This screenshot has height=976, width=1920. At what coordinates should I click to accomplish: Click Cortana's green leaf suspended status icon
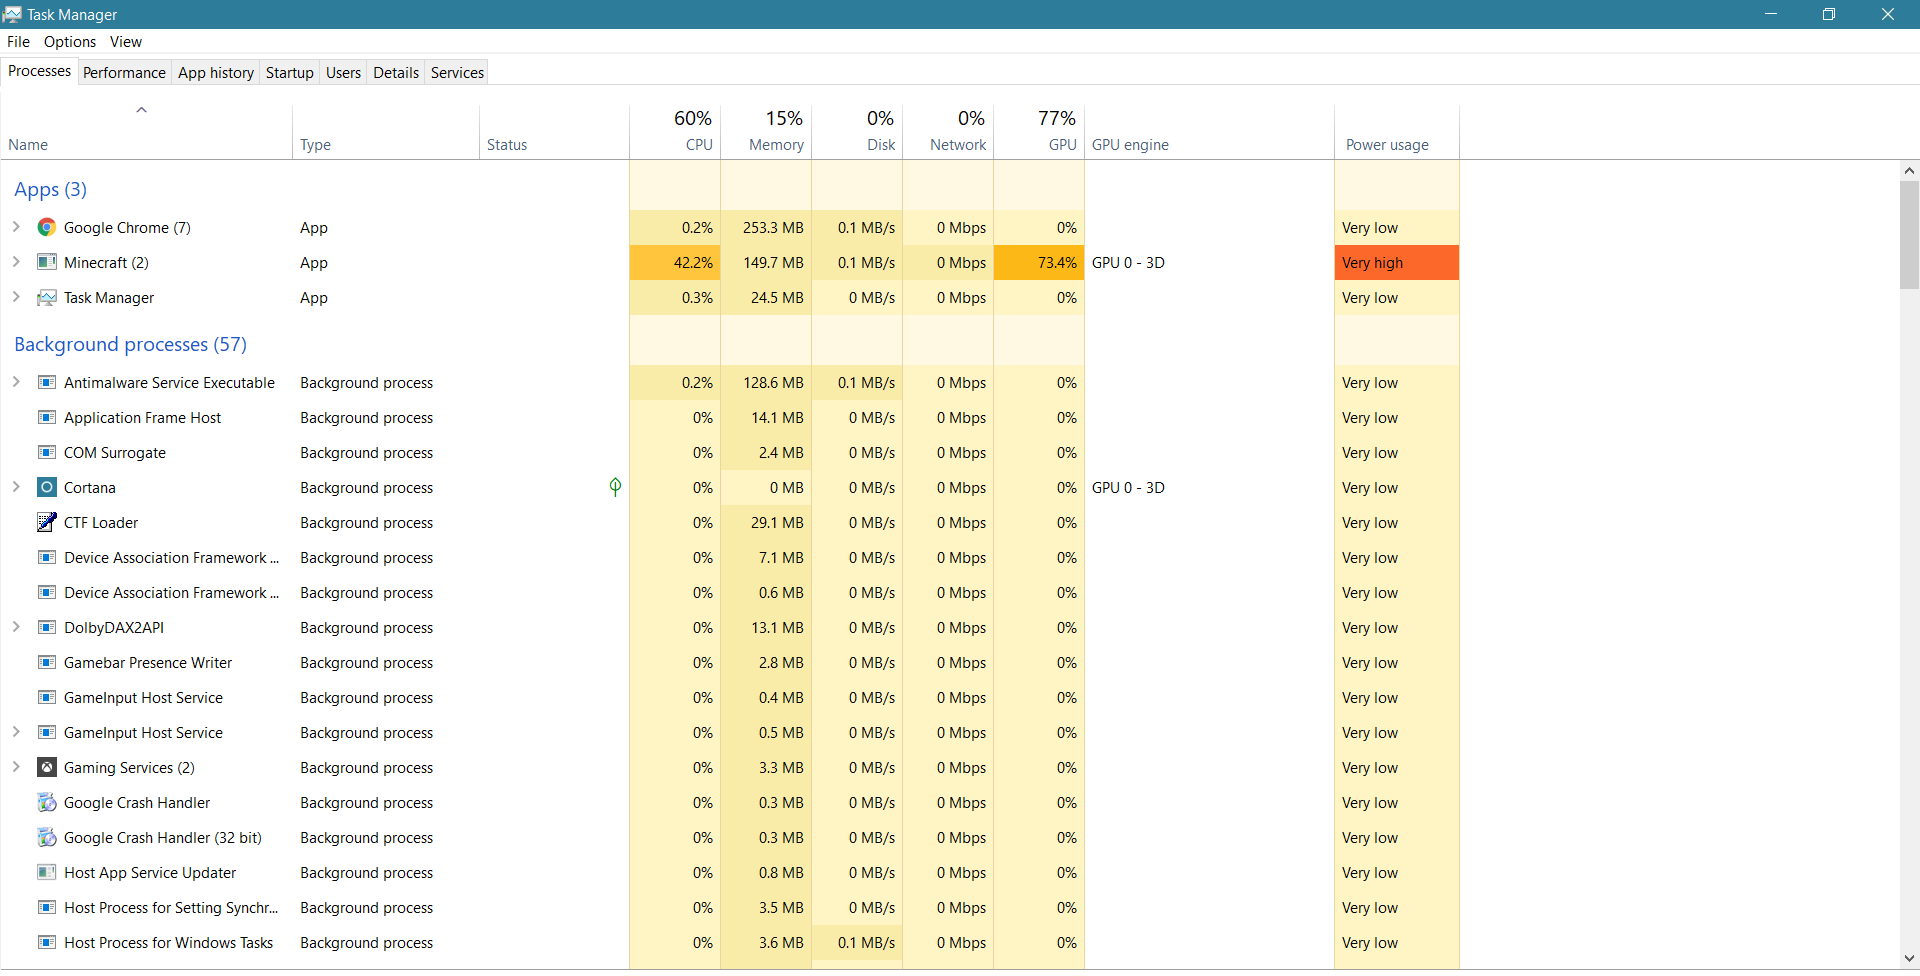click(x=615, y=487)
